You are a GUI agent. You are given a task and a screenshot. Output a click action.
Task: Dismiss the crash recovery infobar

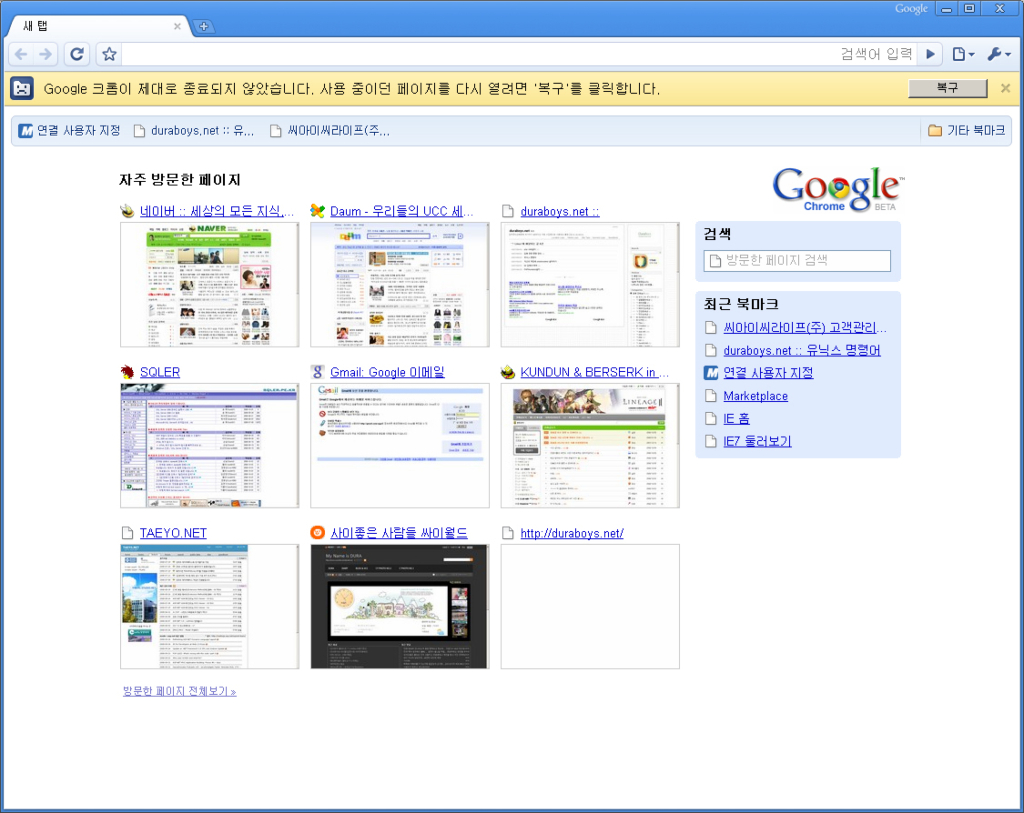1005,88
